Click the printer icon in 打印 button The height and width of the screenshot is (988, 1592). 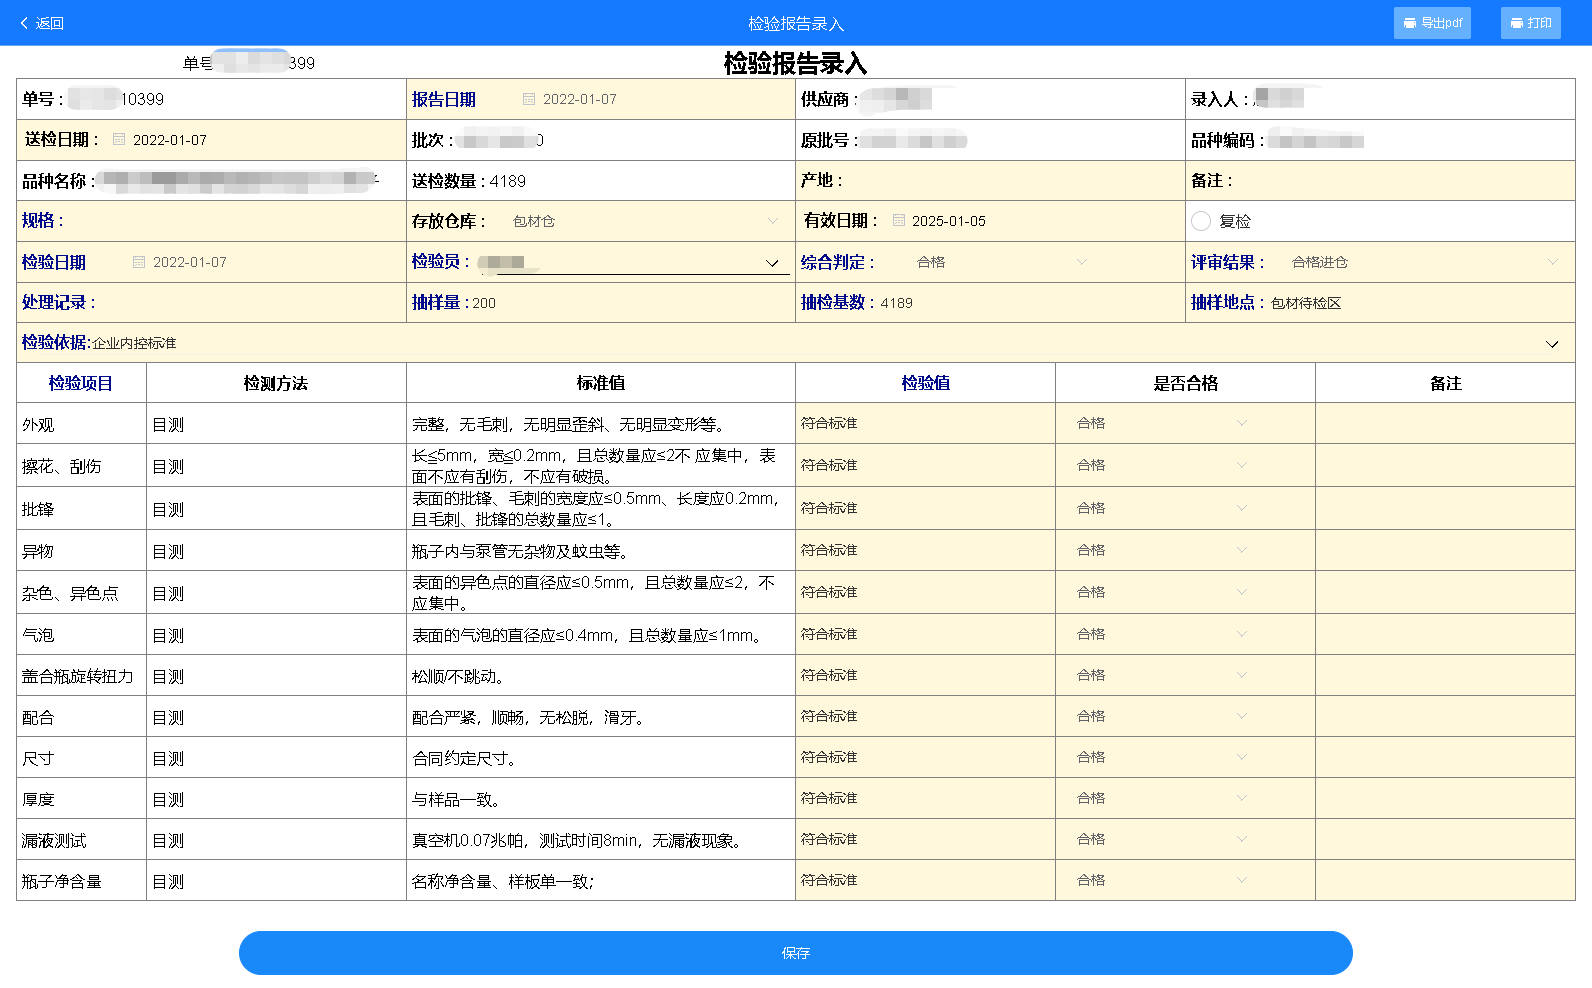point(1516,23)
